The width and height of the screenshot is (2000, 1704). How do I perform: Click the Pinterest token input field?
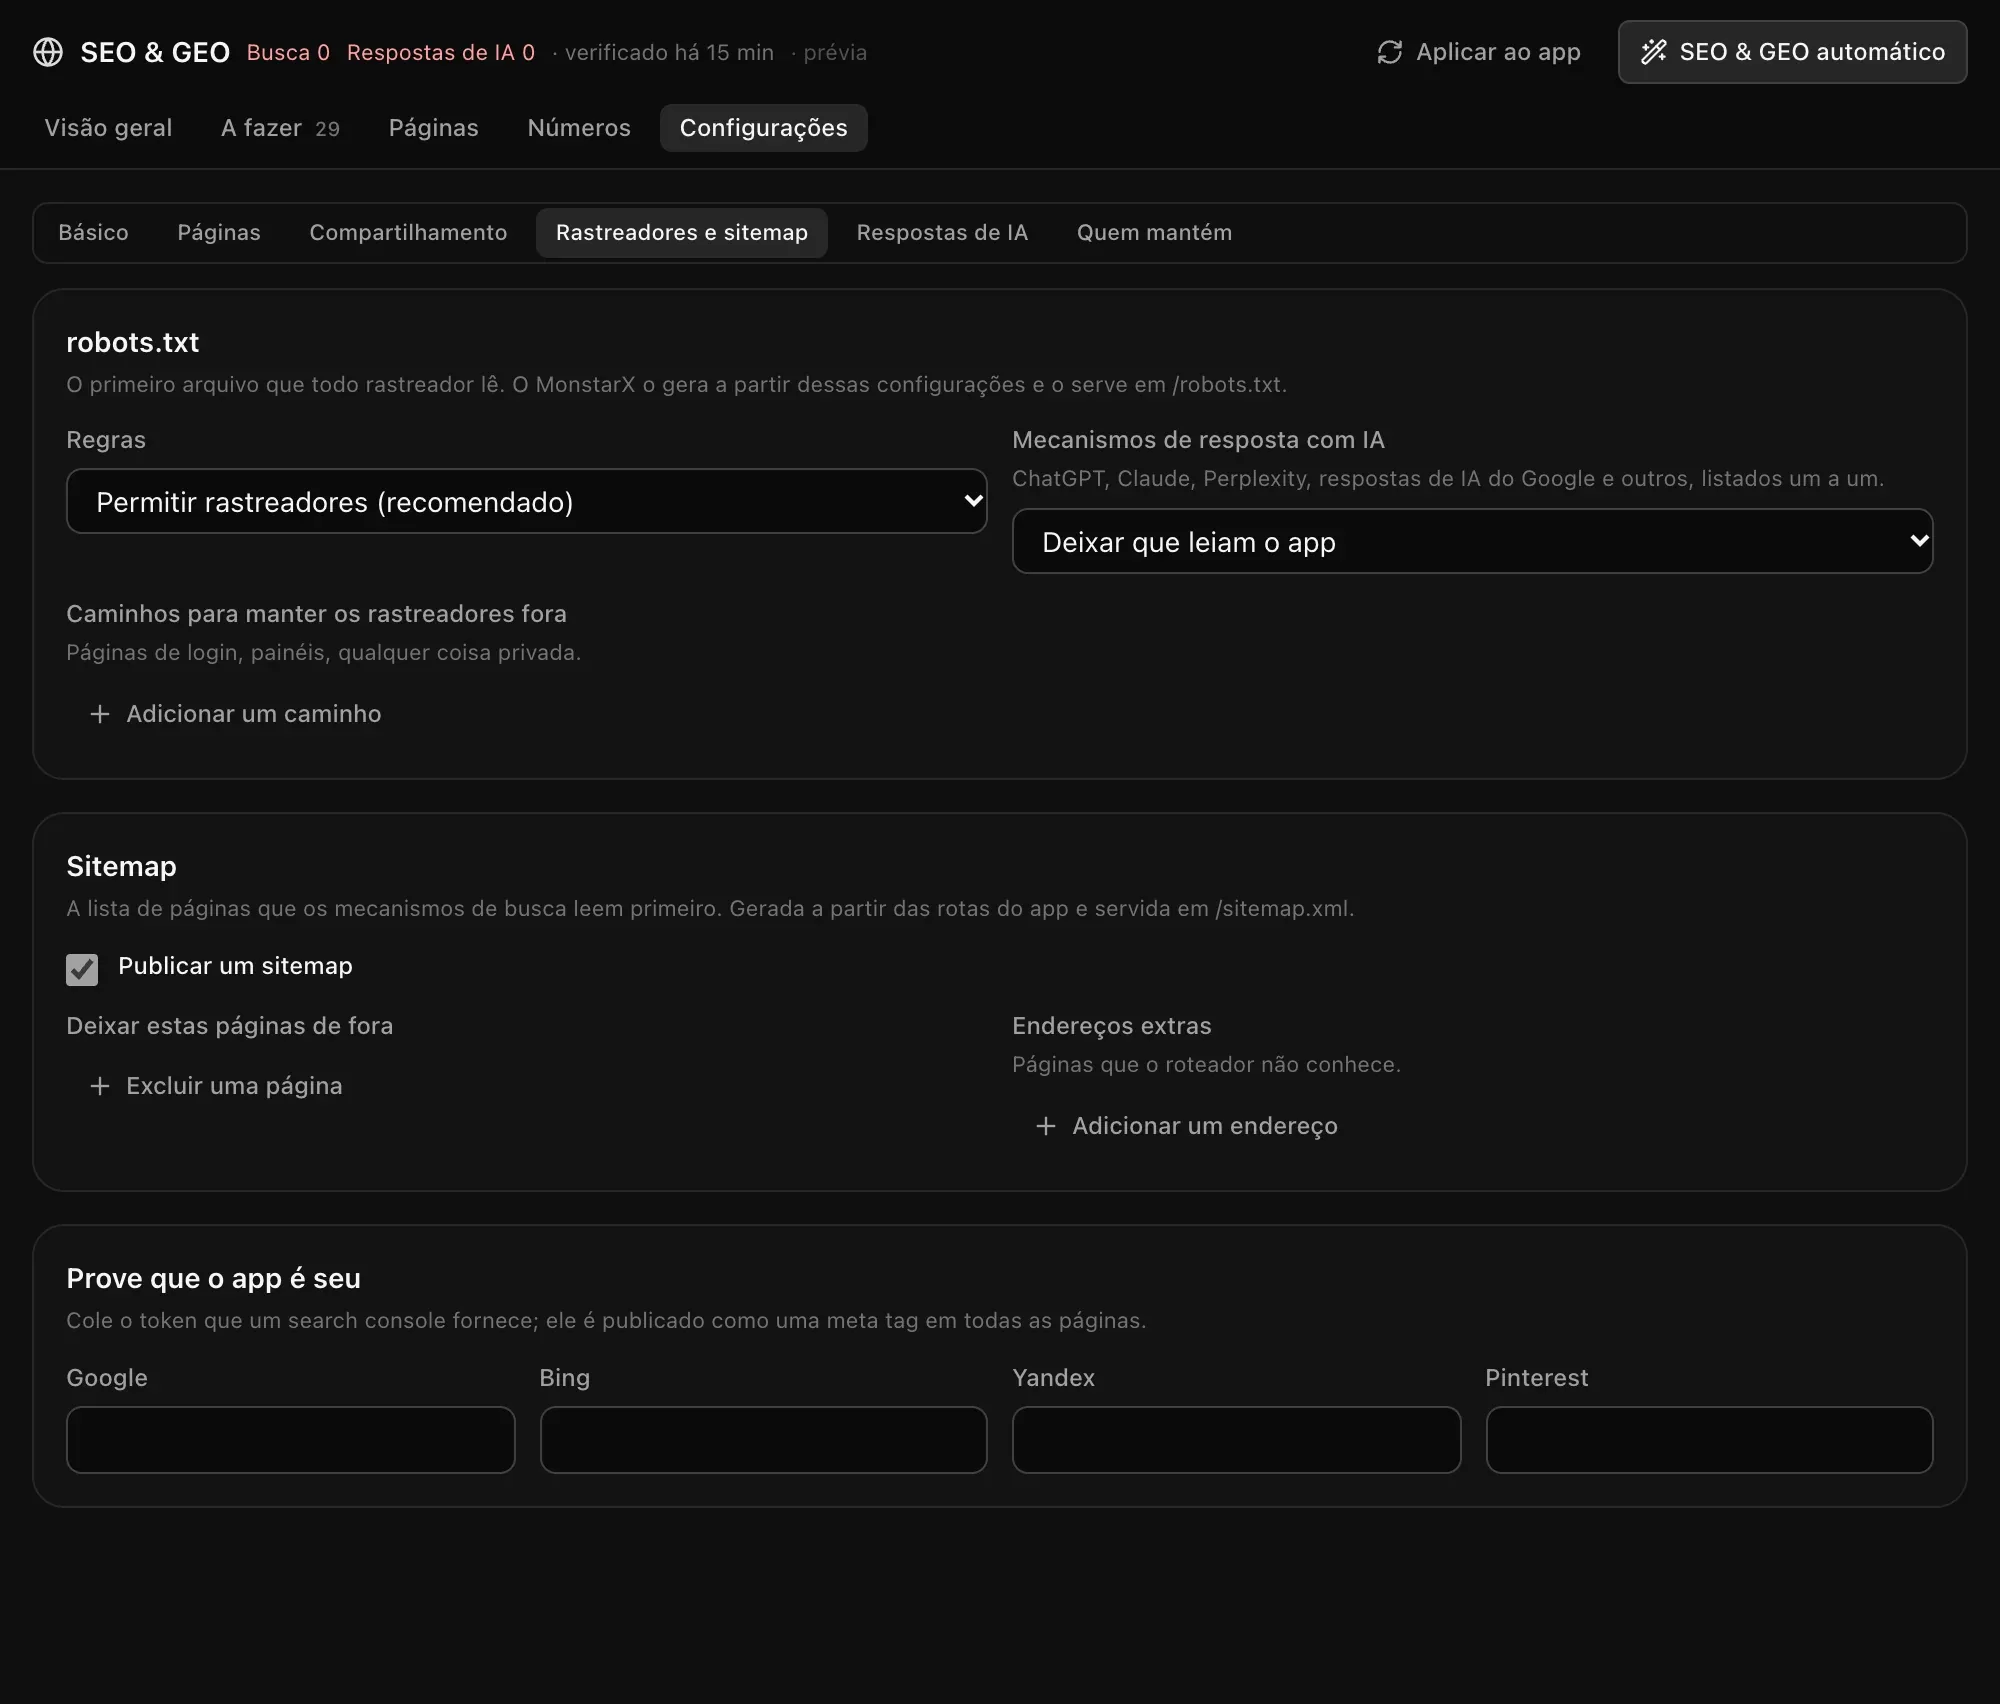tap(1710, 1440)
